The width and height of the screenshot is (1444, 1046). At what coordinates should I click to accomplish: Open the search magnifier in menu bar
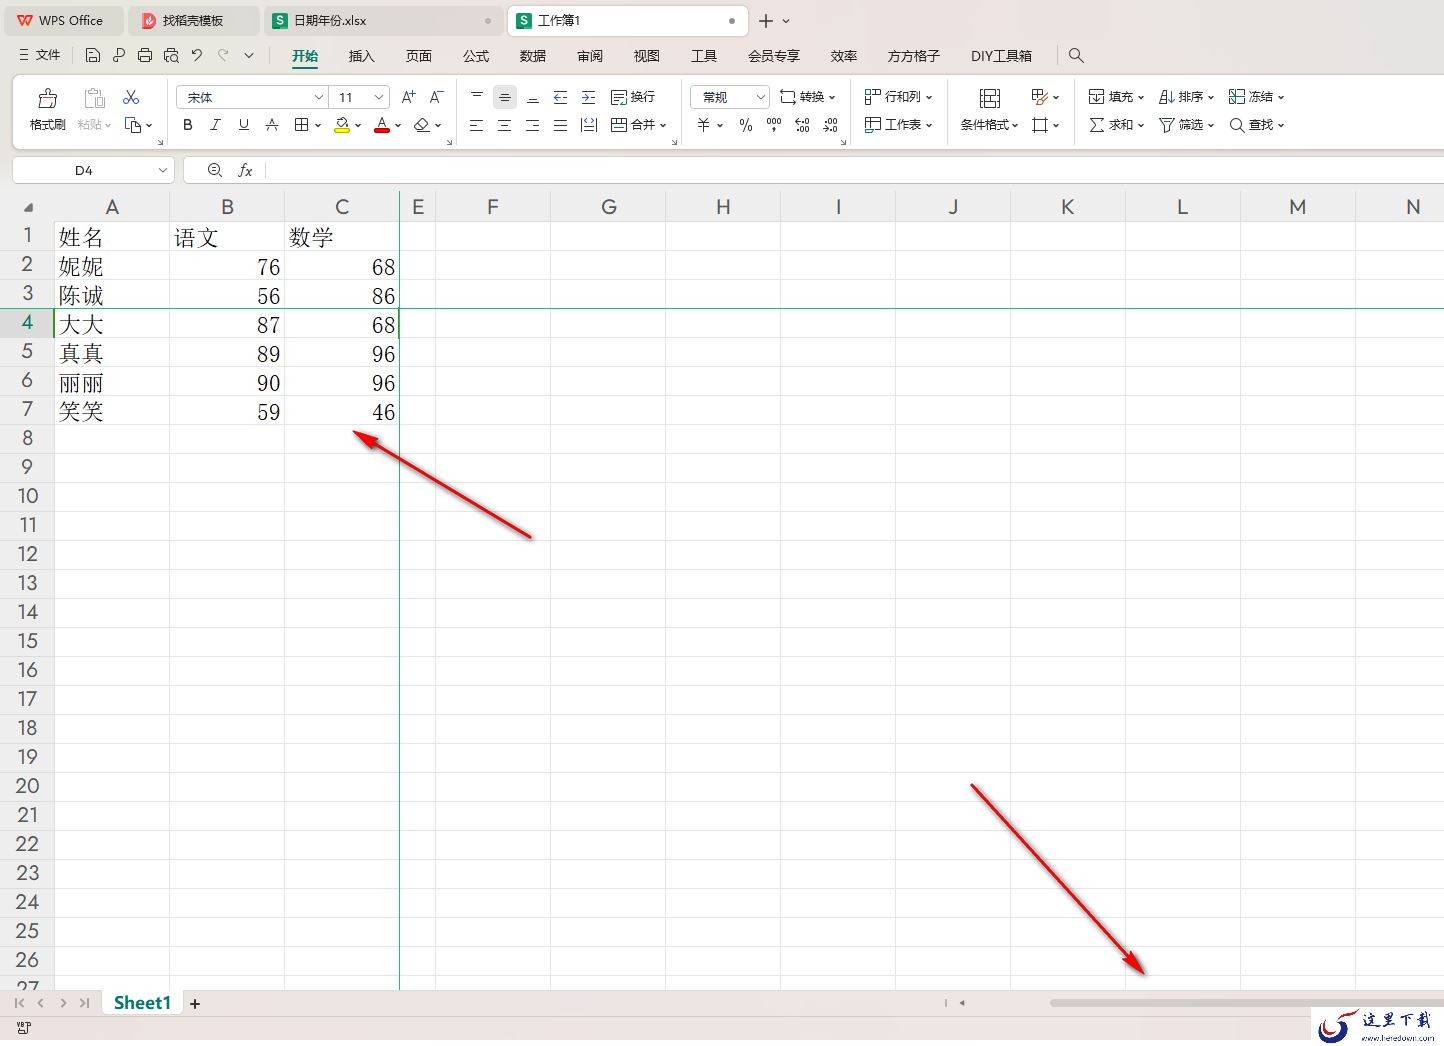[1076, 56]
